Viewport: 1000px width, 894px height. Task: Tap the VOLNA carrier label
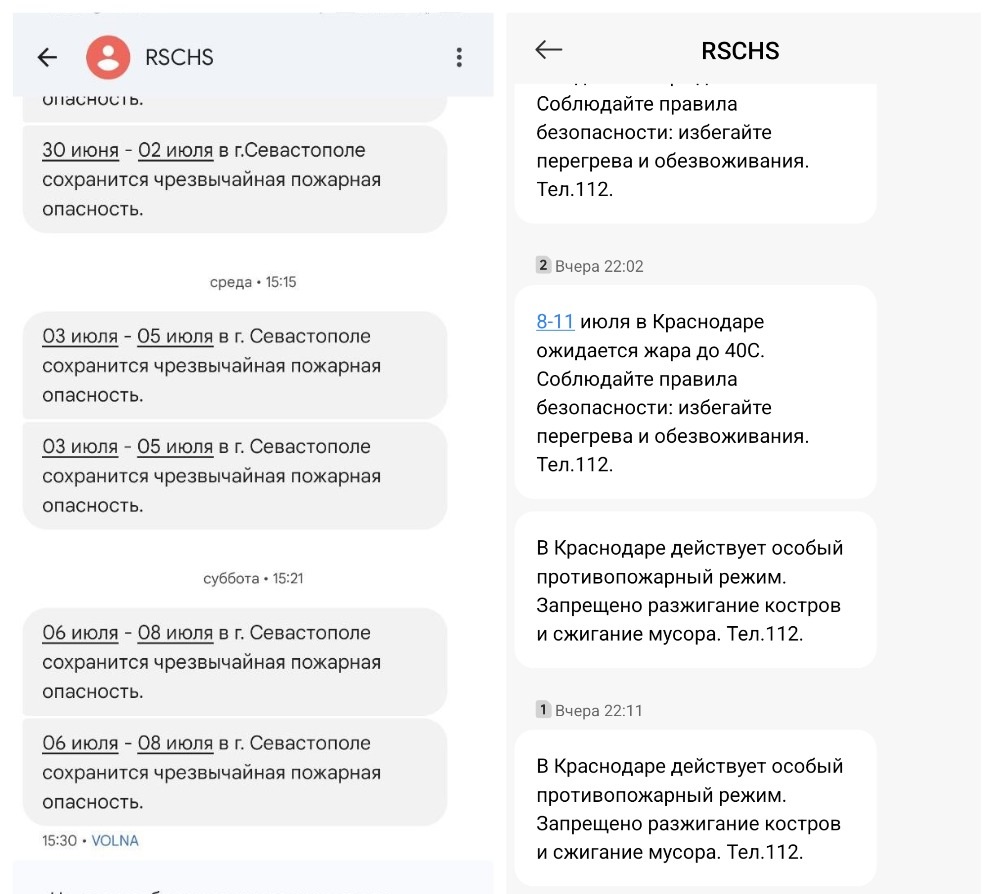pyautogui.click(x=115, y=841)
